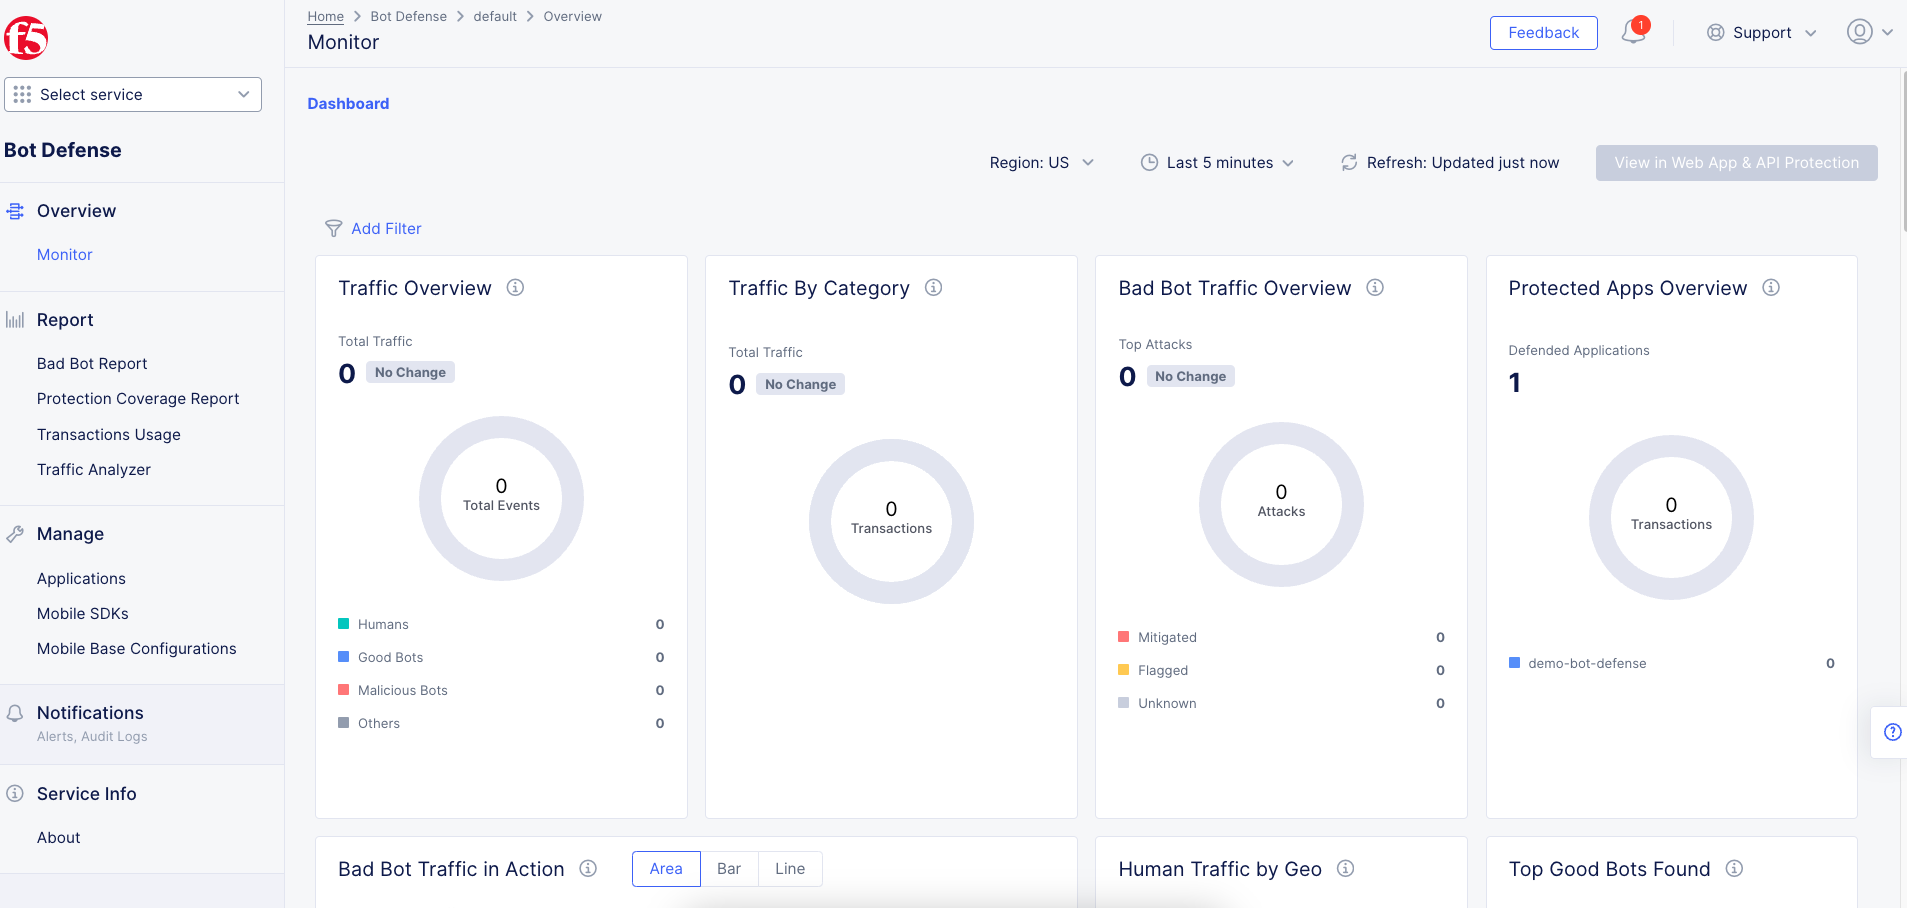The height and width of the screenshot is (908, 1907).
Task: Select the Area chart view
Action: (665, 868)
